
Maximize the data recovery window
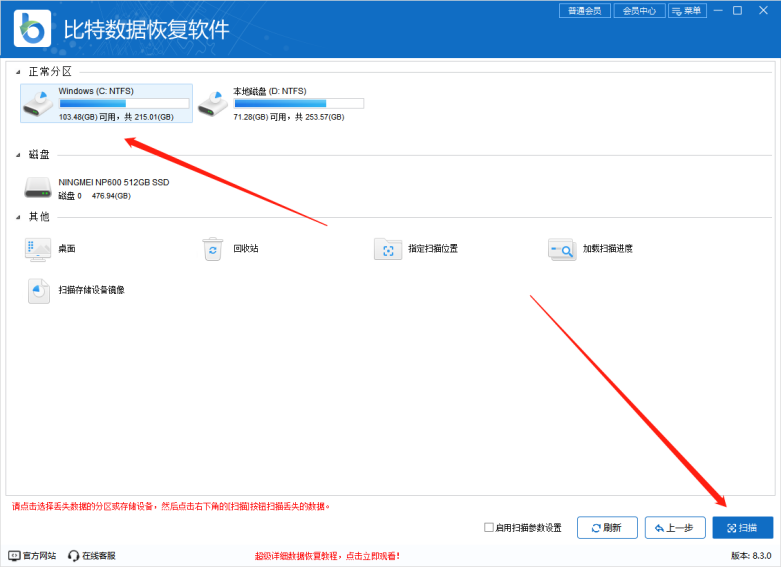point(738,10)
